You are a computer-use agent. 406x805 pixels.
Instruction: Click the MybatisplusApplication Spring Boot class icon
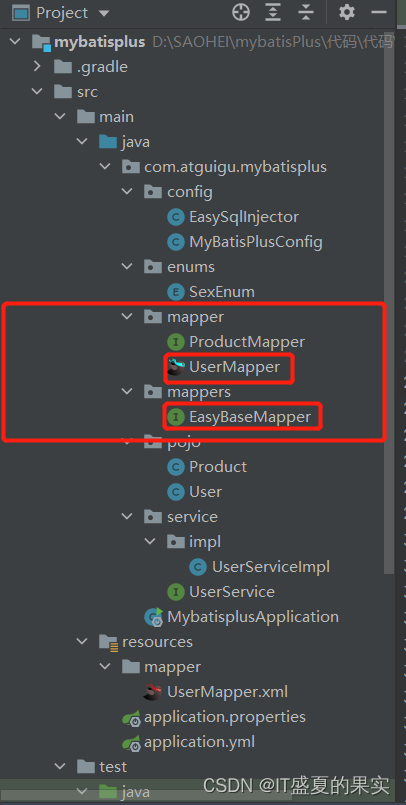point(153,616)
